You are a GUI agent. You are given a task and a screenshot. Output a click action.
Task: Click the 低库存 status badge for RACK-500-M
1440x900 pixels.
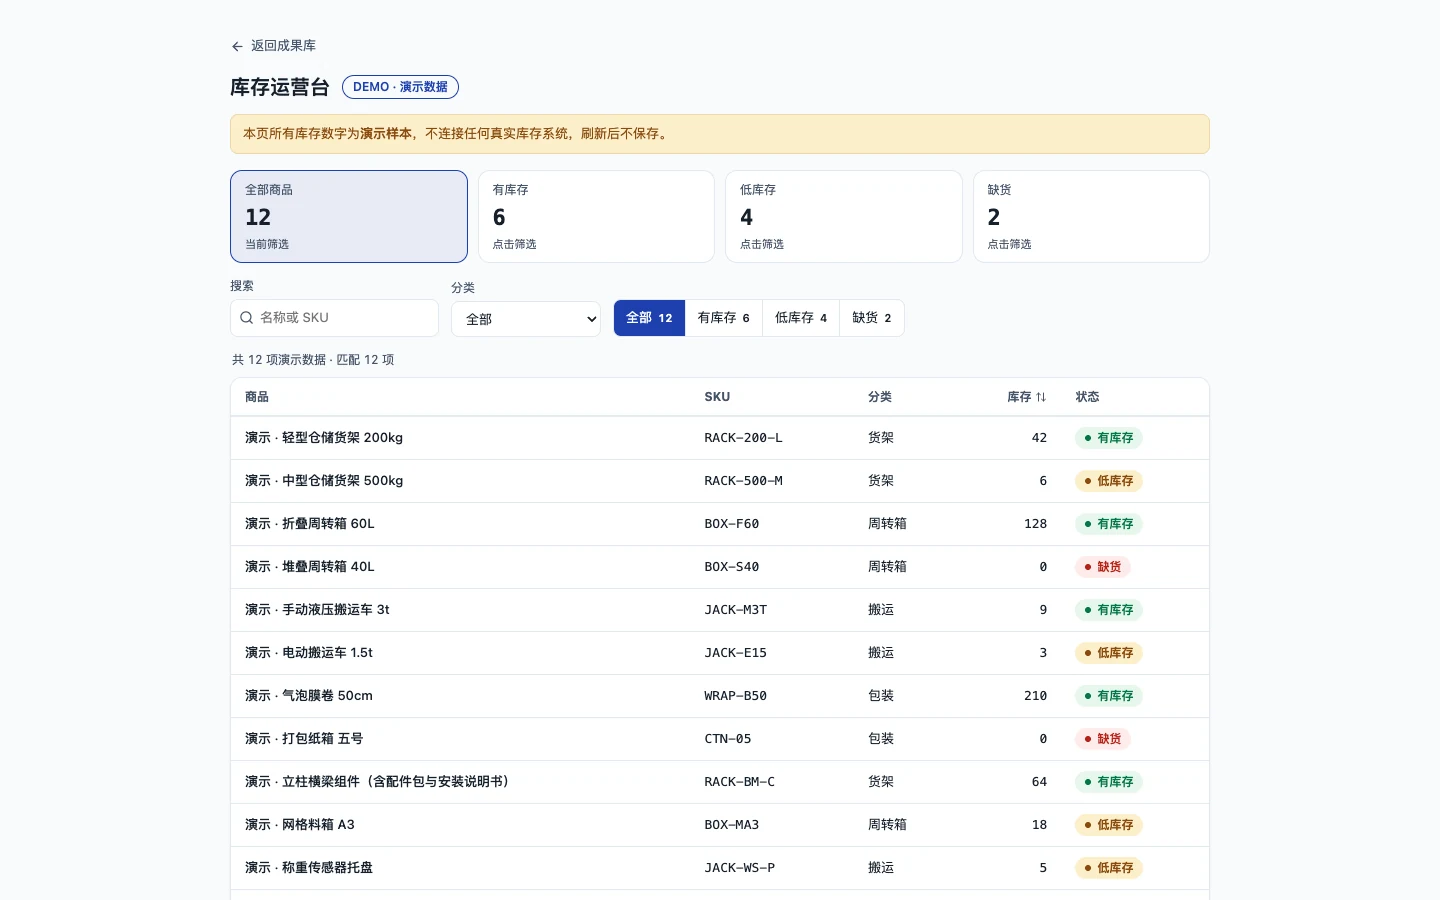click(x=1108, y=481)
